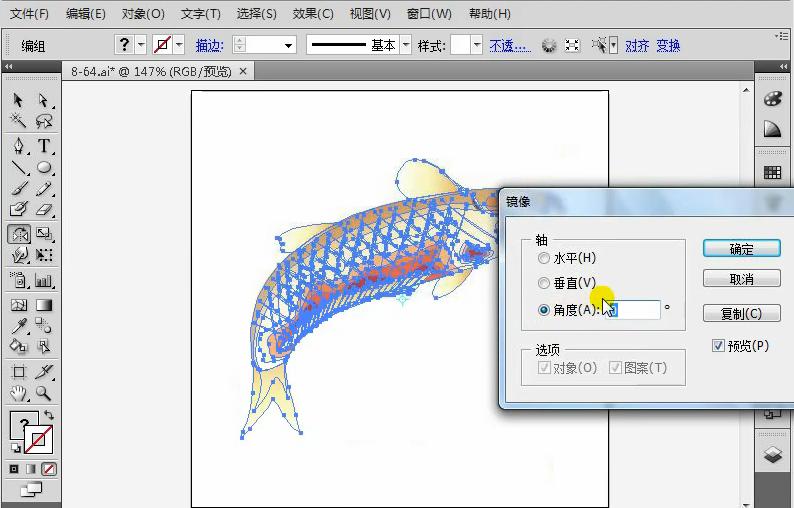The width and height of the screenshot is (794, 508).
Task: Toggle the 图案(T) option checkbox
Action: 615,368
